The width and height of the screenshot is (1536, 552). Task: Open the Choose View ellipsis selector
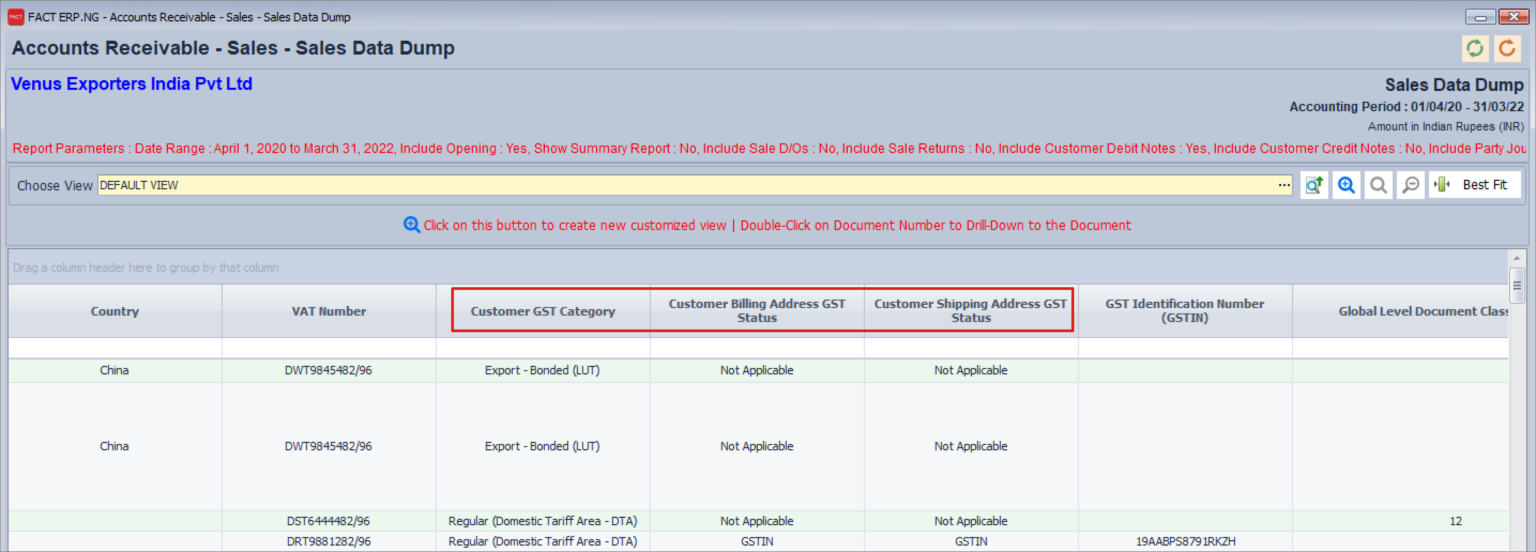(1285, 185)
